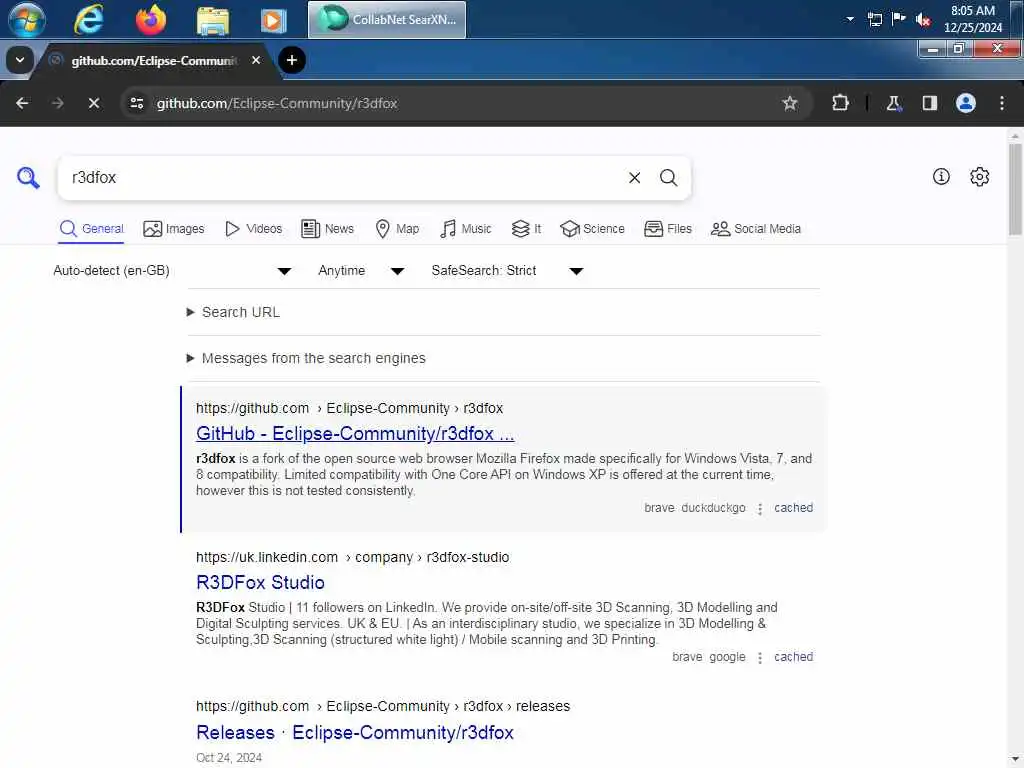
Task: Click the muted volume tray icon
Action: pyautogui.click(x=923, y=20)
